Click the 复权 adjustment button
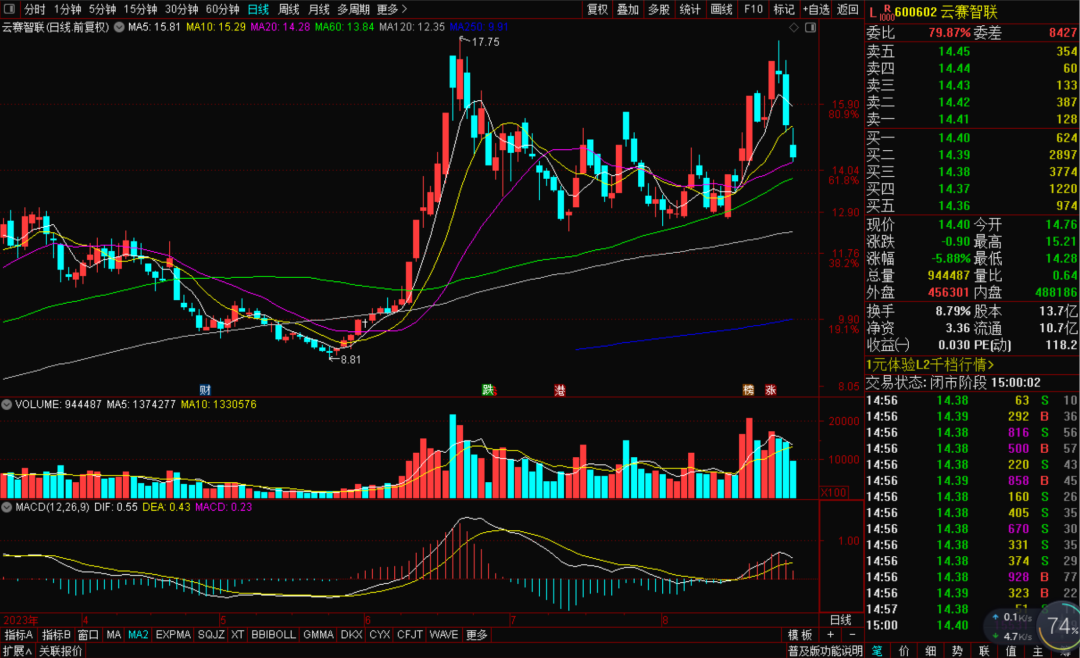The image size is (1080, 658). pyautogui.click(x=597, y=10)
